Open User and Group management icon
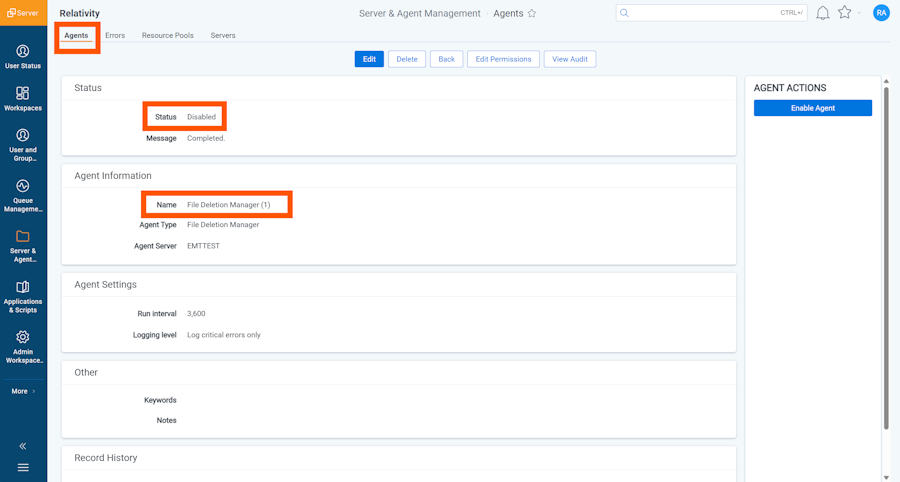Screen dimensions: 900x482 pyautogui.click(x=22, y=144)
